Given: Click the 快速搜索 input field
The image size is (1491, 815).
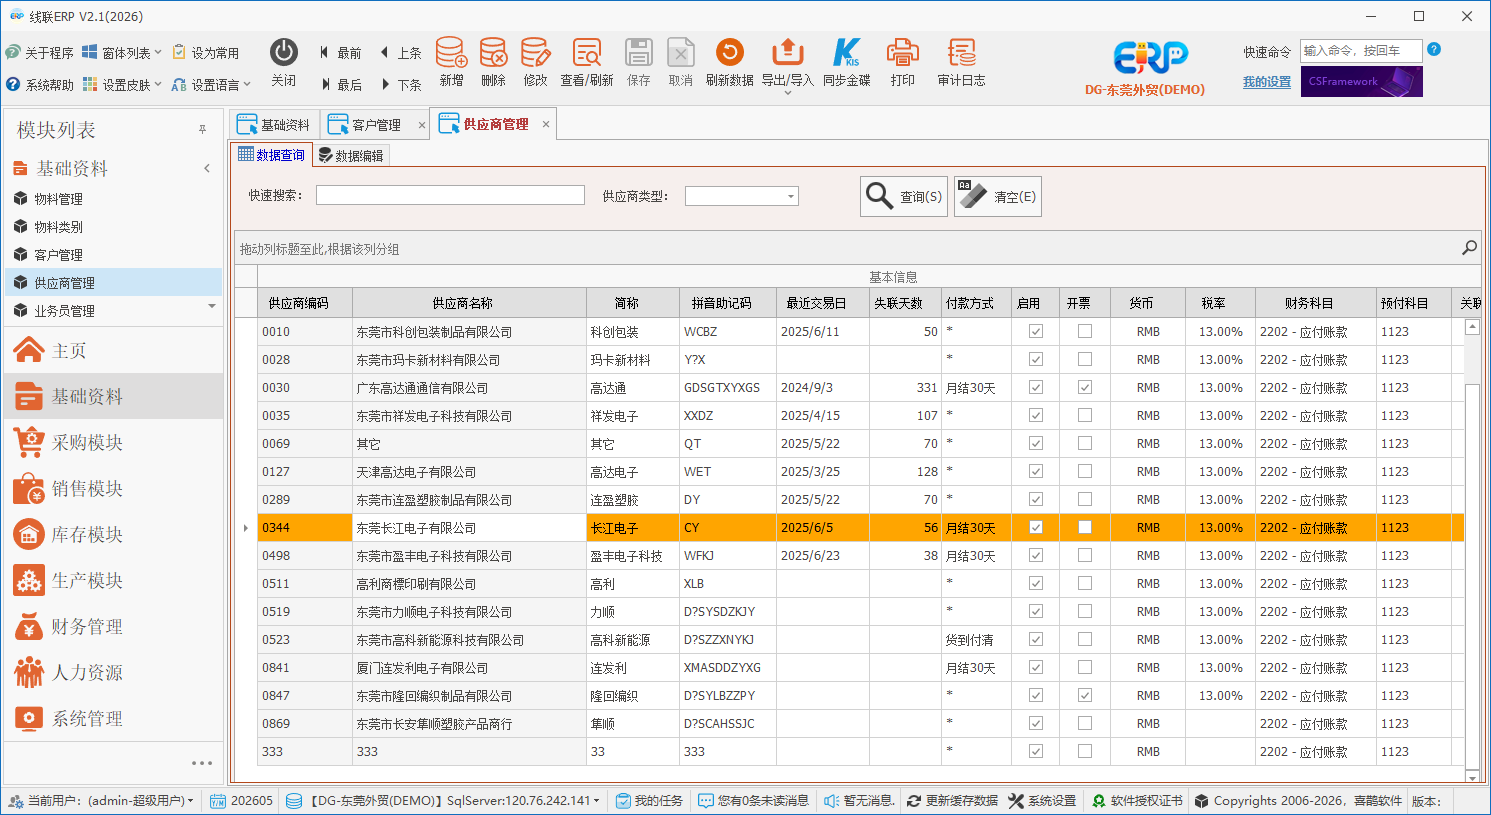Looking at the screenshot, I should pos(450,195).
